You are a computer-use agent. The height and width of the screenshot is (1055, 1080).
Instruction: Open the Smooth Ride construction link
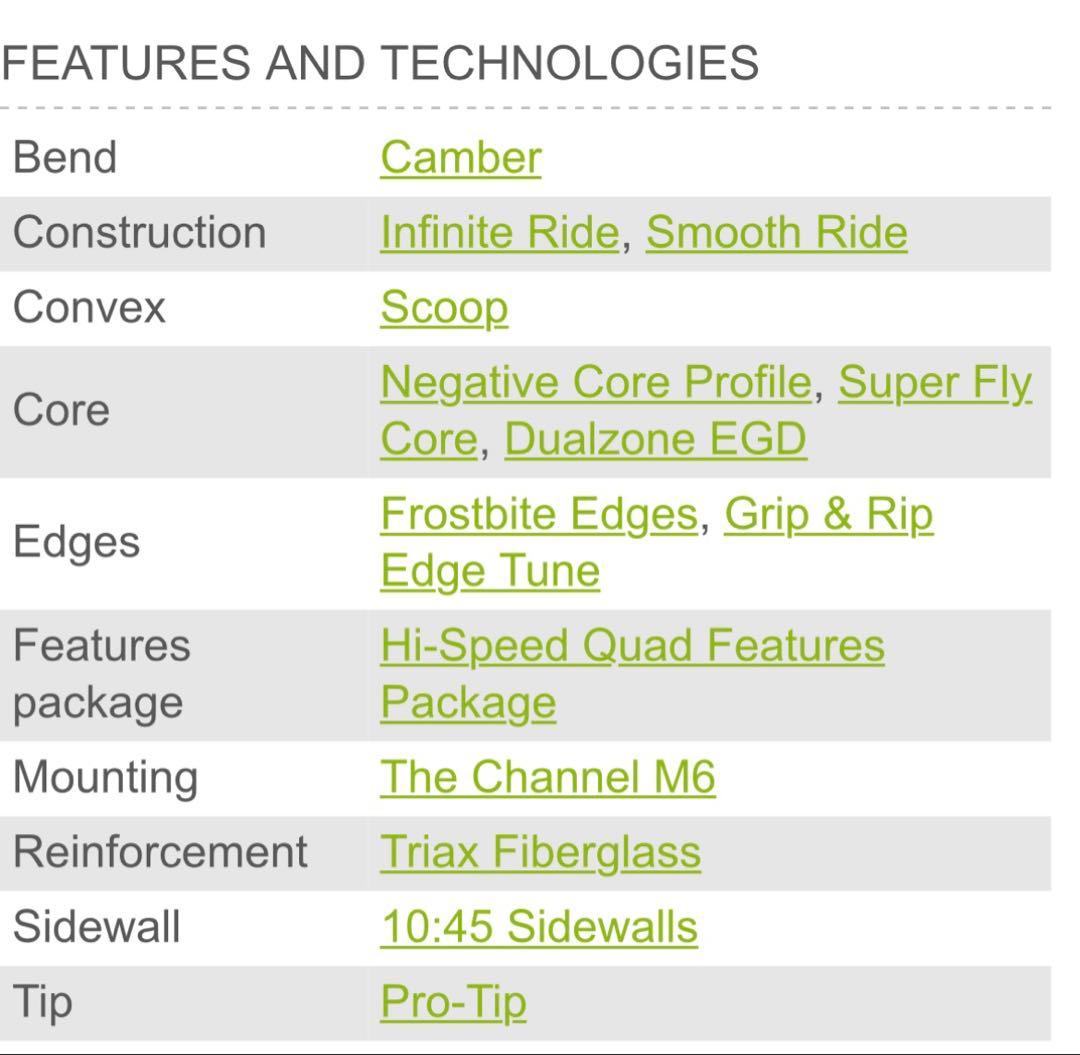pos(776,233)
